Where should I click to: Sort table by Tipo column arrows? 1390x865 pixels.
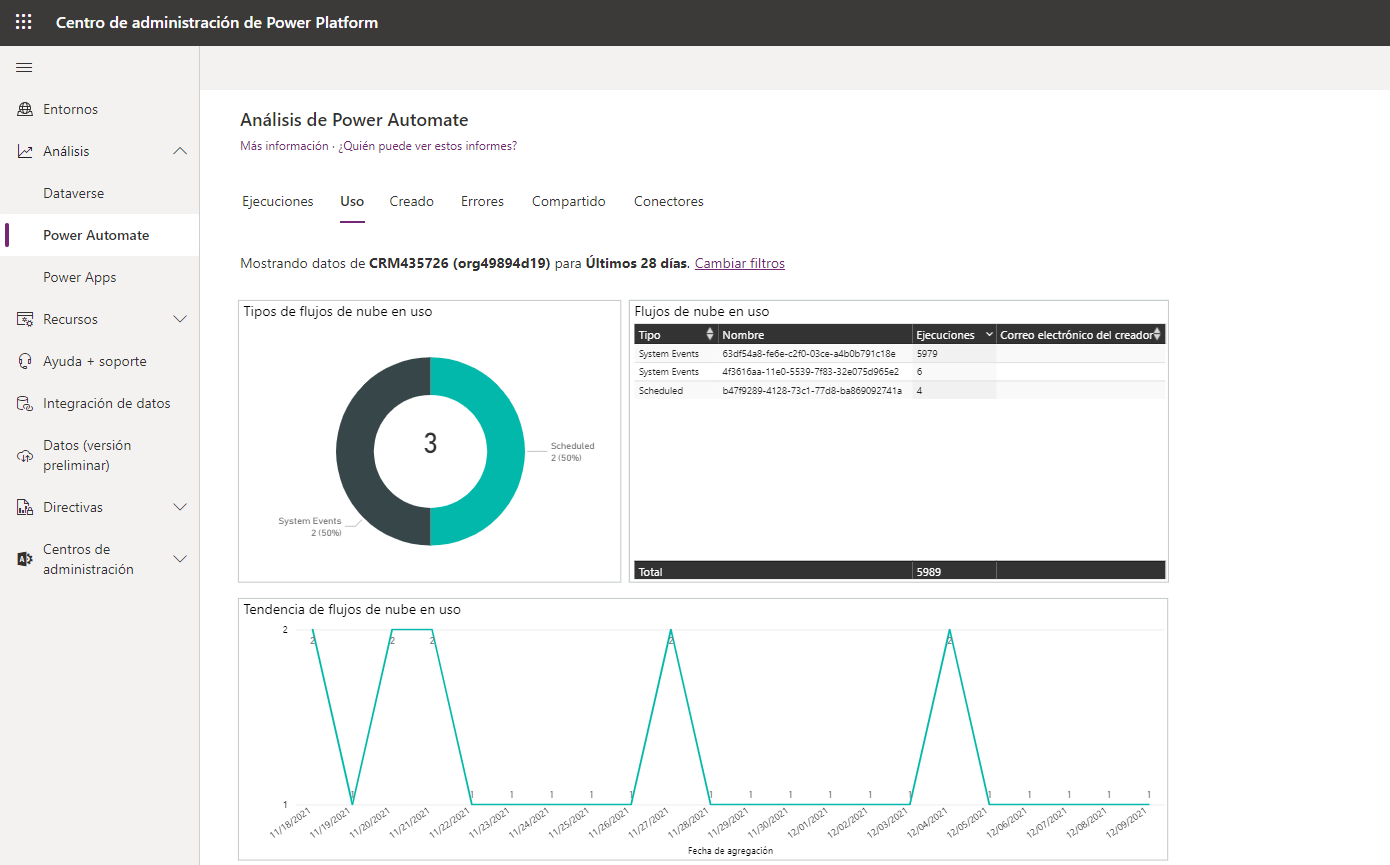pos(711,335)
